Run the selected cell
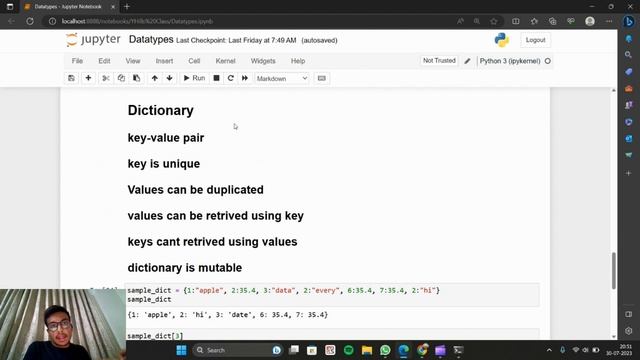Screen dimensions: 640x360 (x=194, y=78)
